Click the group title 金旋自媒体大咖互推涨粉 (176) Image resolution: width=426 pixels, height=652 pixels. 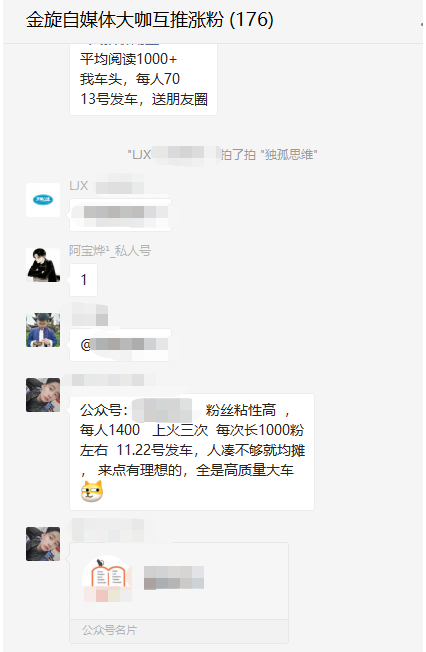point(150,20)
